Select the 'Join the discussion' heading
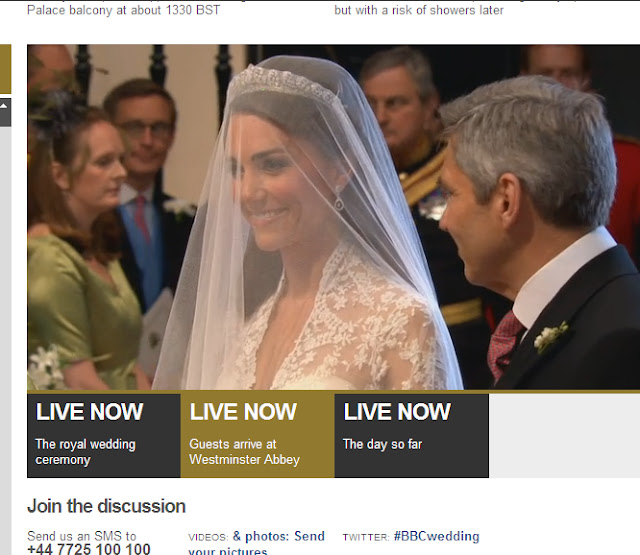 (x=106, y=506)
